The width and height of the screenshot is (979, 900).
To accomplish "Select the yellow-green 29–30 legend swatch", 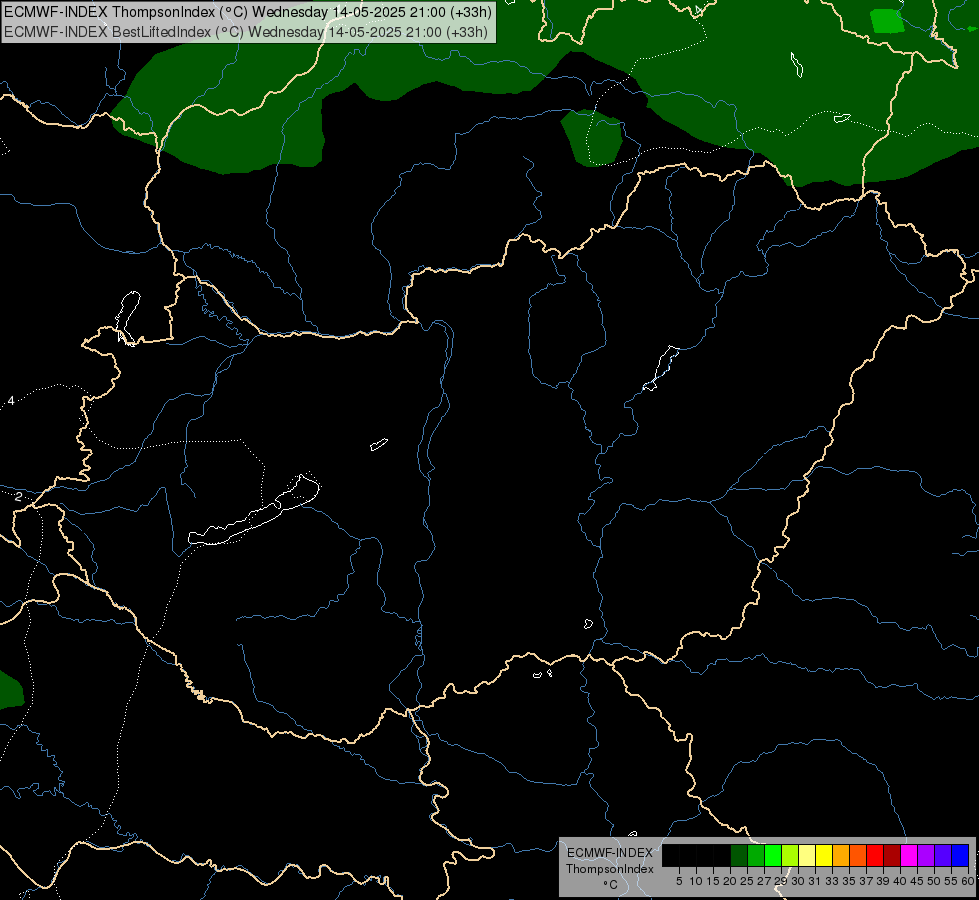I will click(x=790, y=856).
